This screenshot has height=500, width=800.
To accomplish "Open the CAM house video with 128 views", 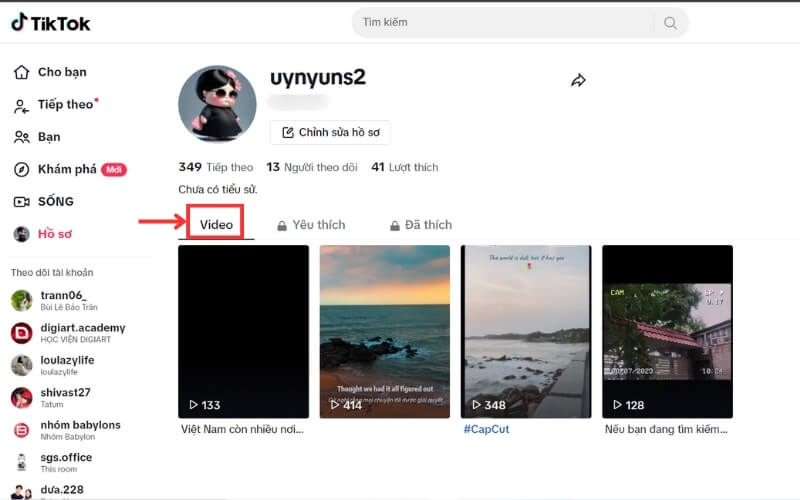I will click(x=667, y=332).
